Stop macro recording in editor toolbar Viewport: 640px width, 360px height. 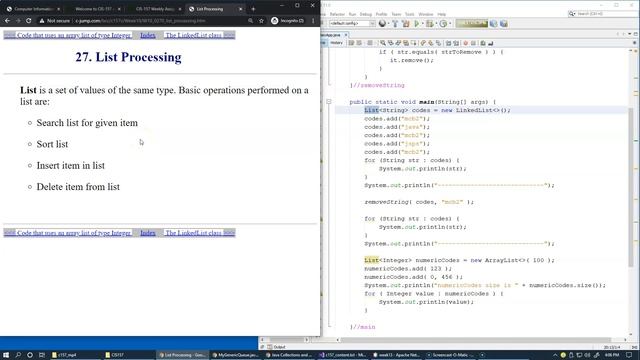coord(473,43)
